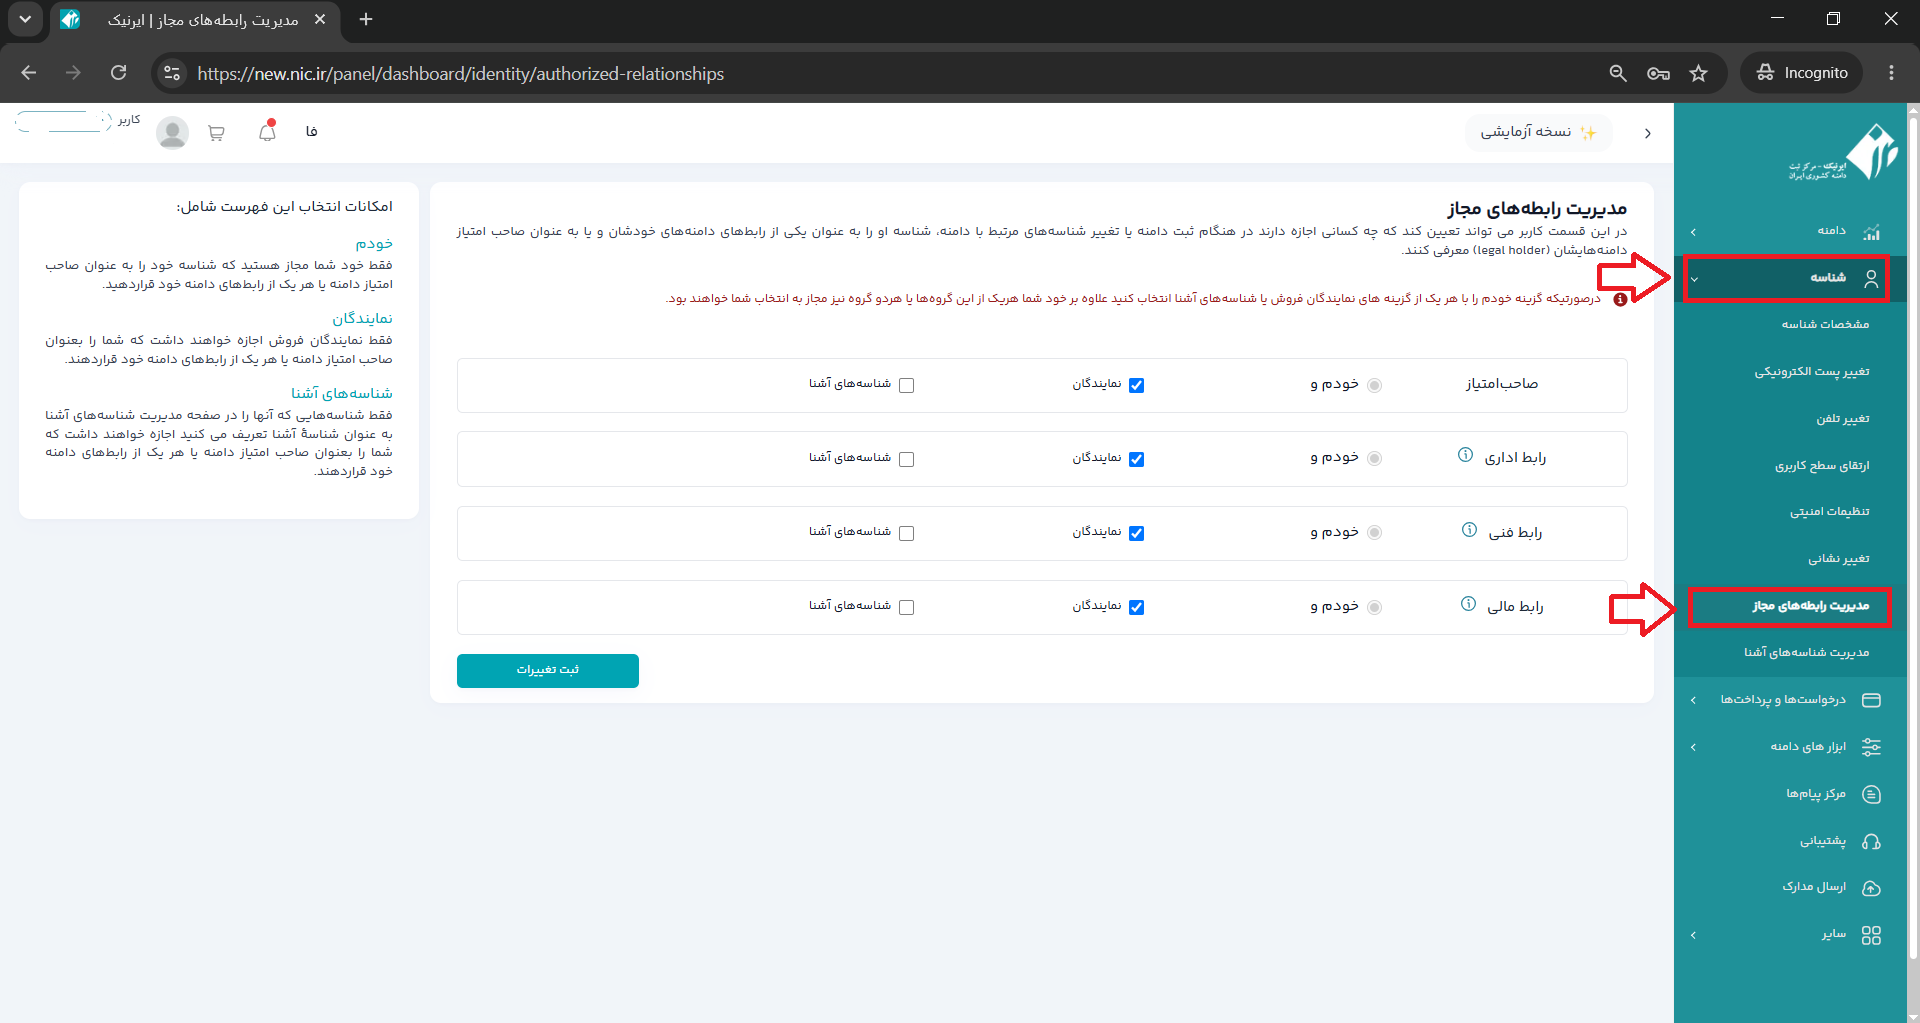Click the شناسه person icon
This screenshot has height=1023, width=1920.
1871,279
